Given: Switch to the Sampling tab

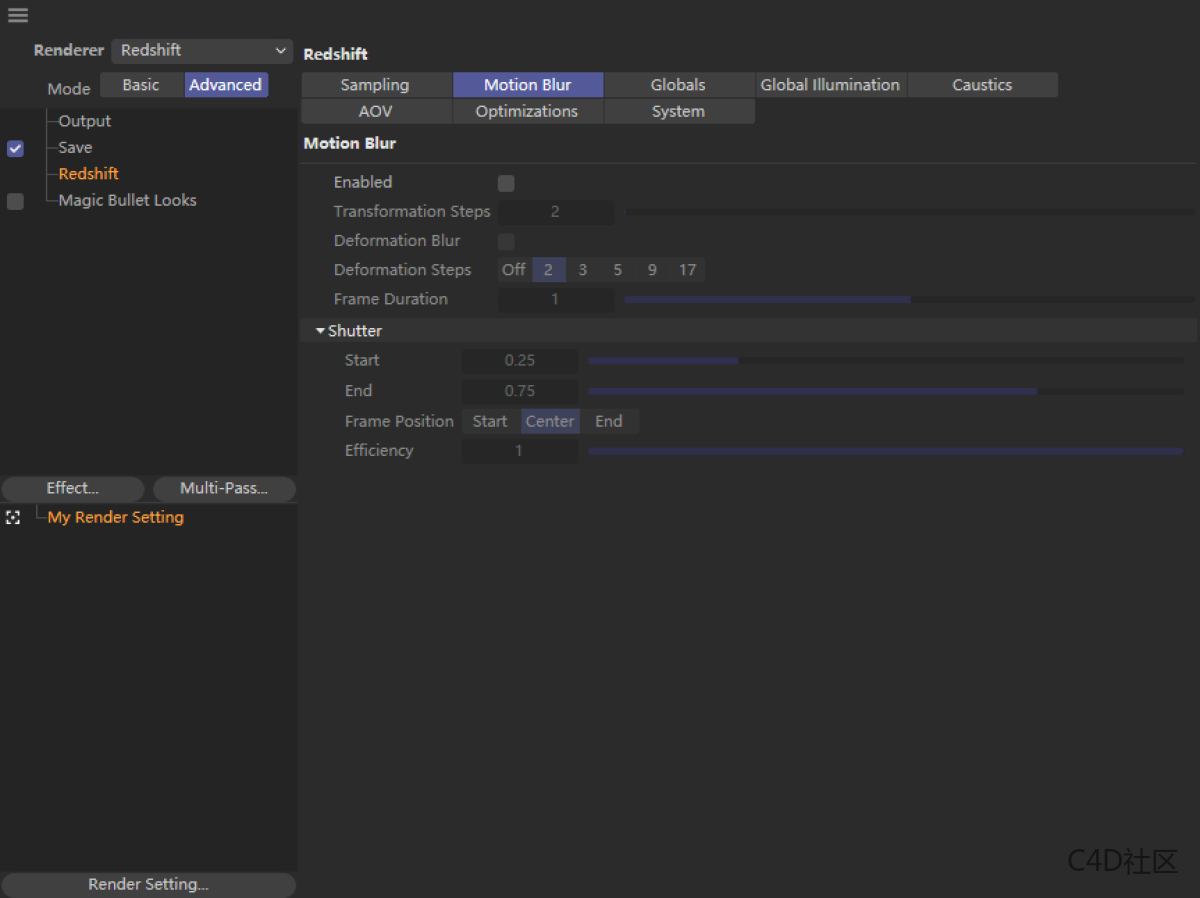Looking at the screenshot, I should click(x=376, y=84).
